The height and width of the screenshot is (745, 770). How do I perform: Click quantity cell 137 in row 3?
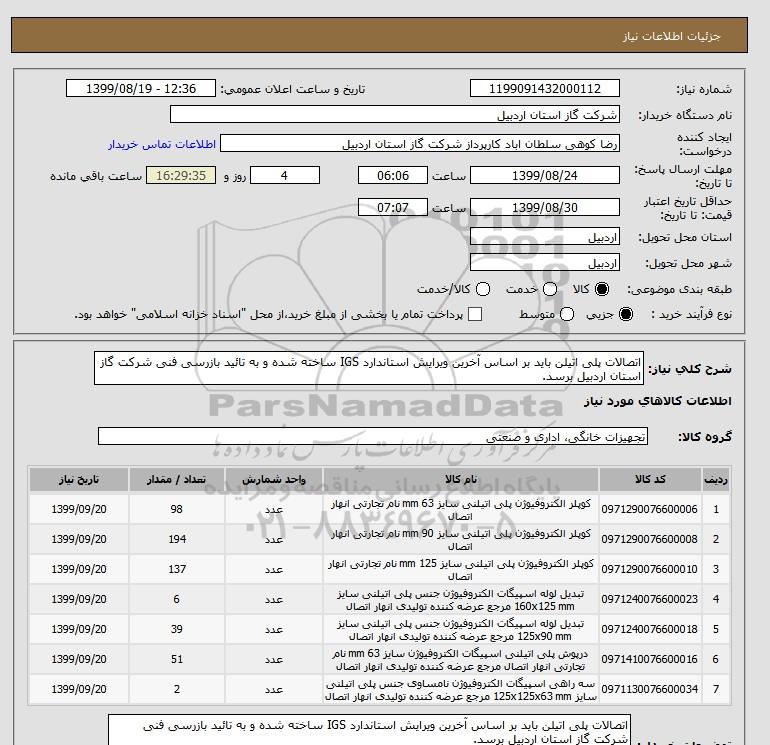177,569
